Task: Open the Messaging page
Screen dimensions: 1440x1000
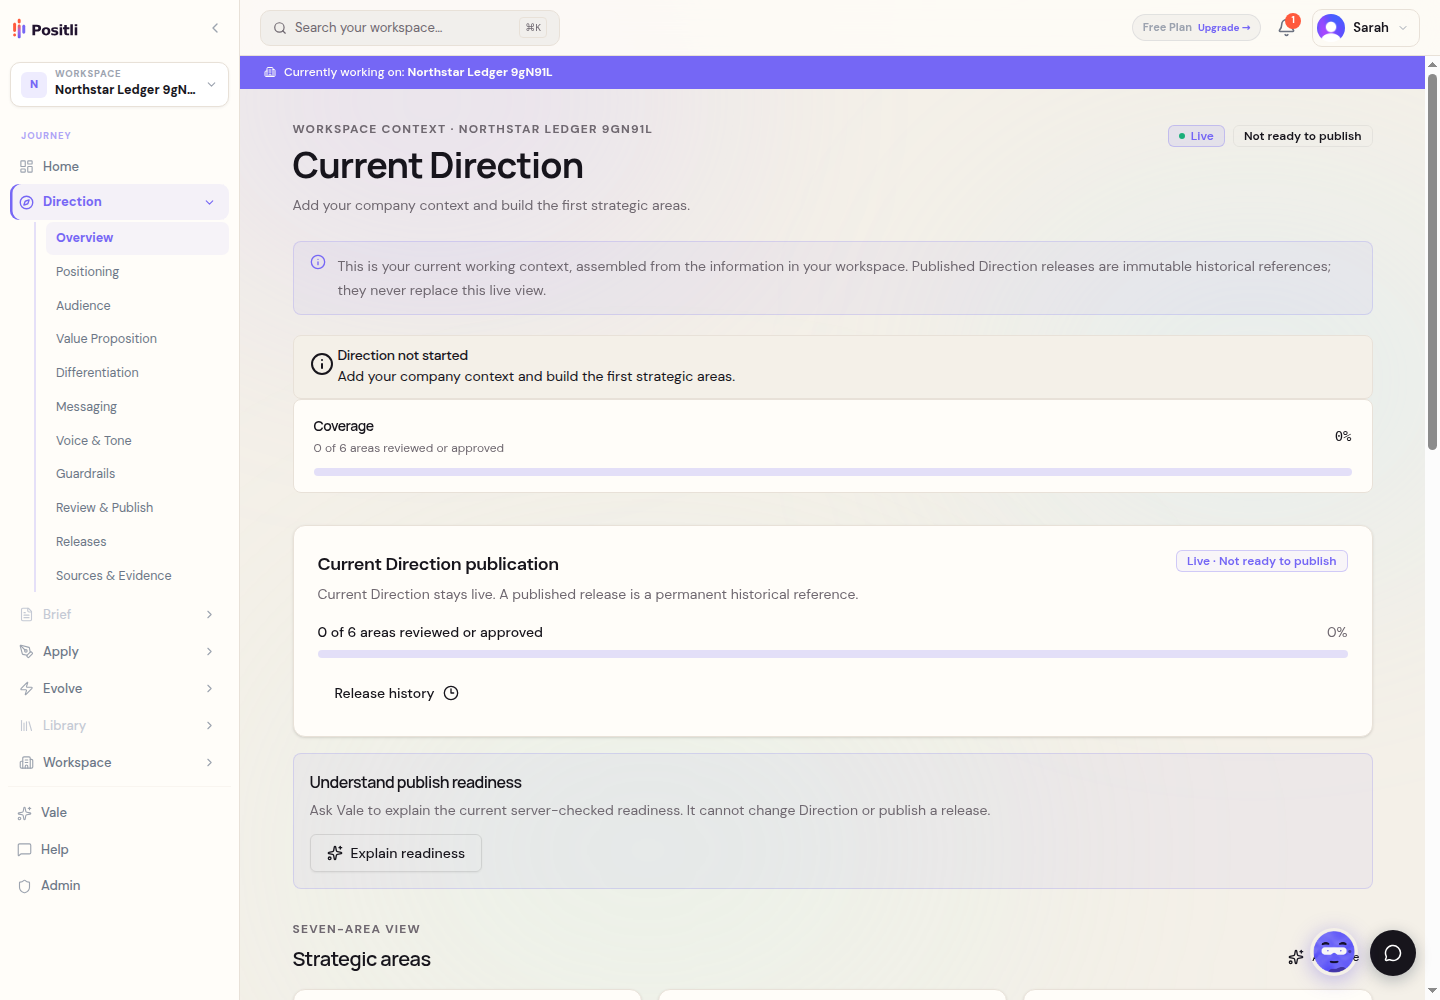Action: (137, 407)
